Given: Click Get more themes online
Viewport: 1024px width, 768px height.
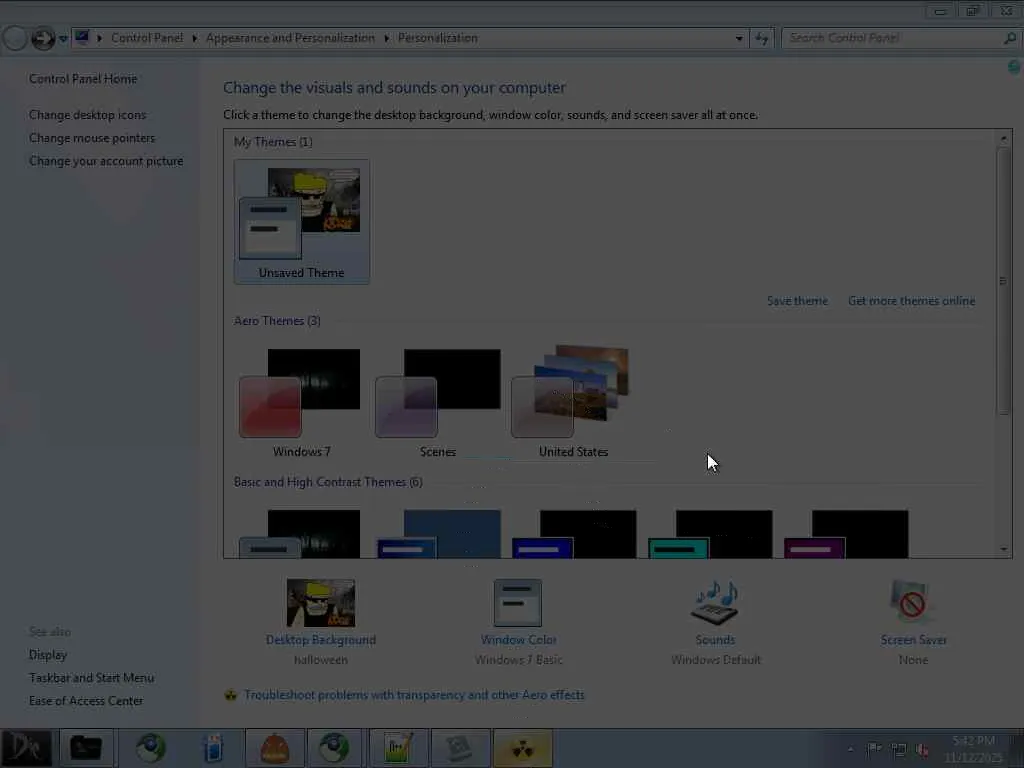Looking at the screenshot, I should [912, 301].
